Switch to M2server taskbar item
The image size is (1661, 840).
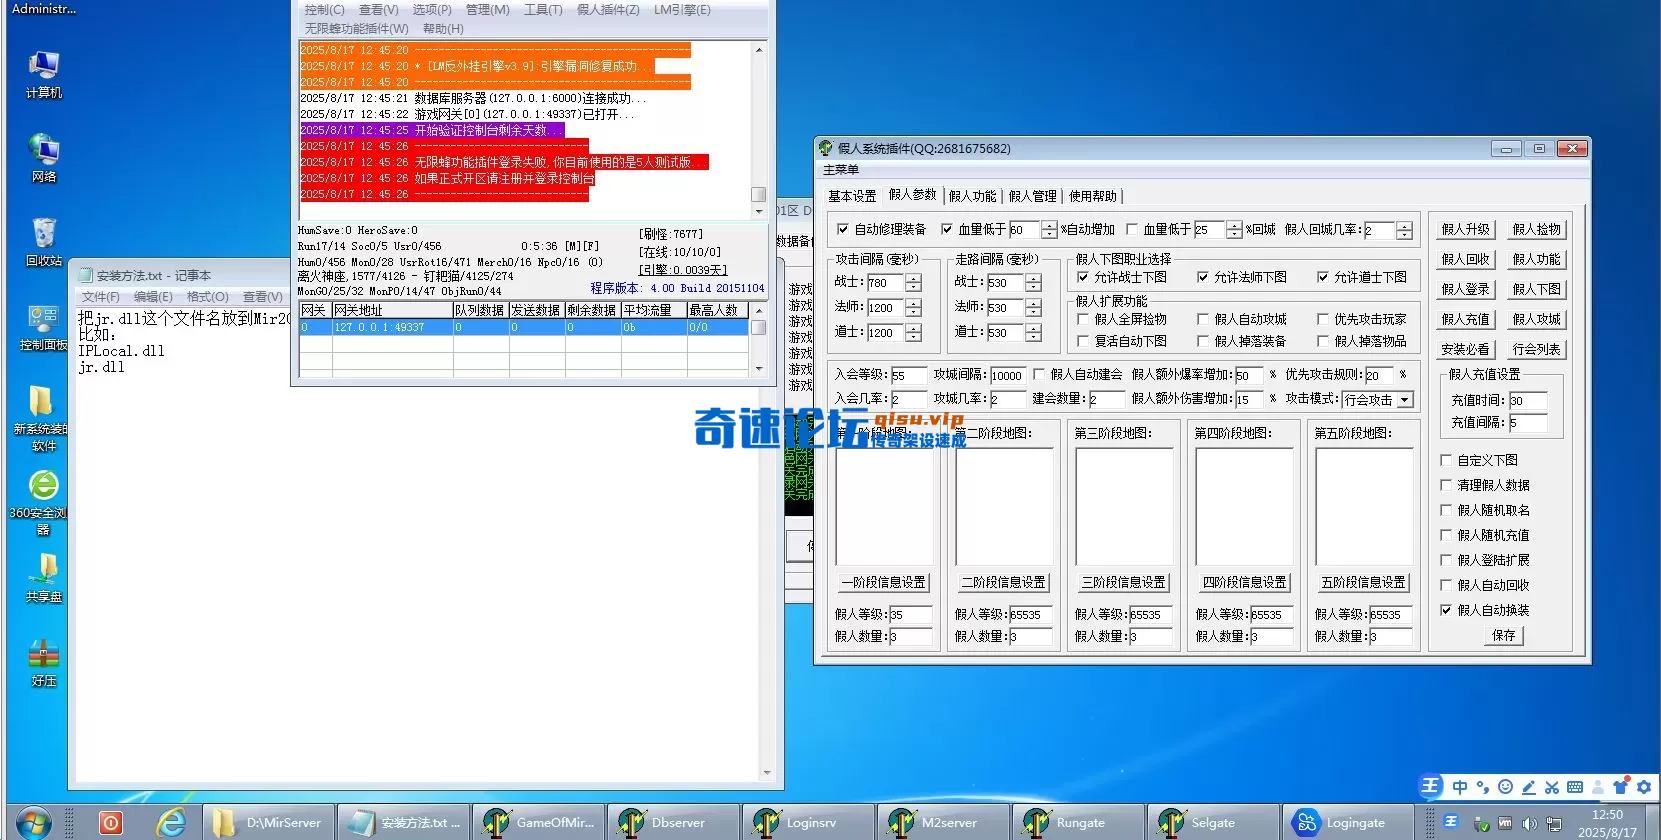pos(943,823)
